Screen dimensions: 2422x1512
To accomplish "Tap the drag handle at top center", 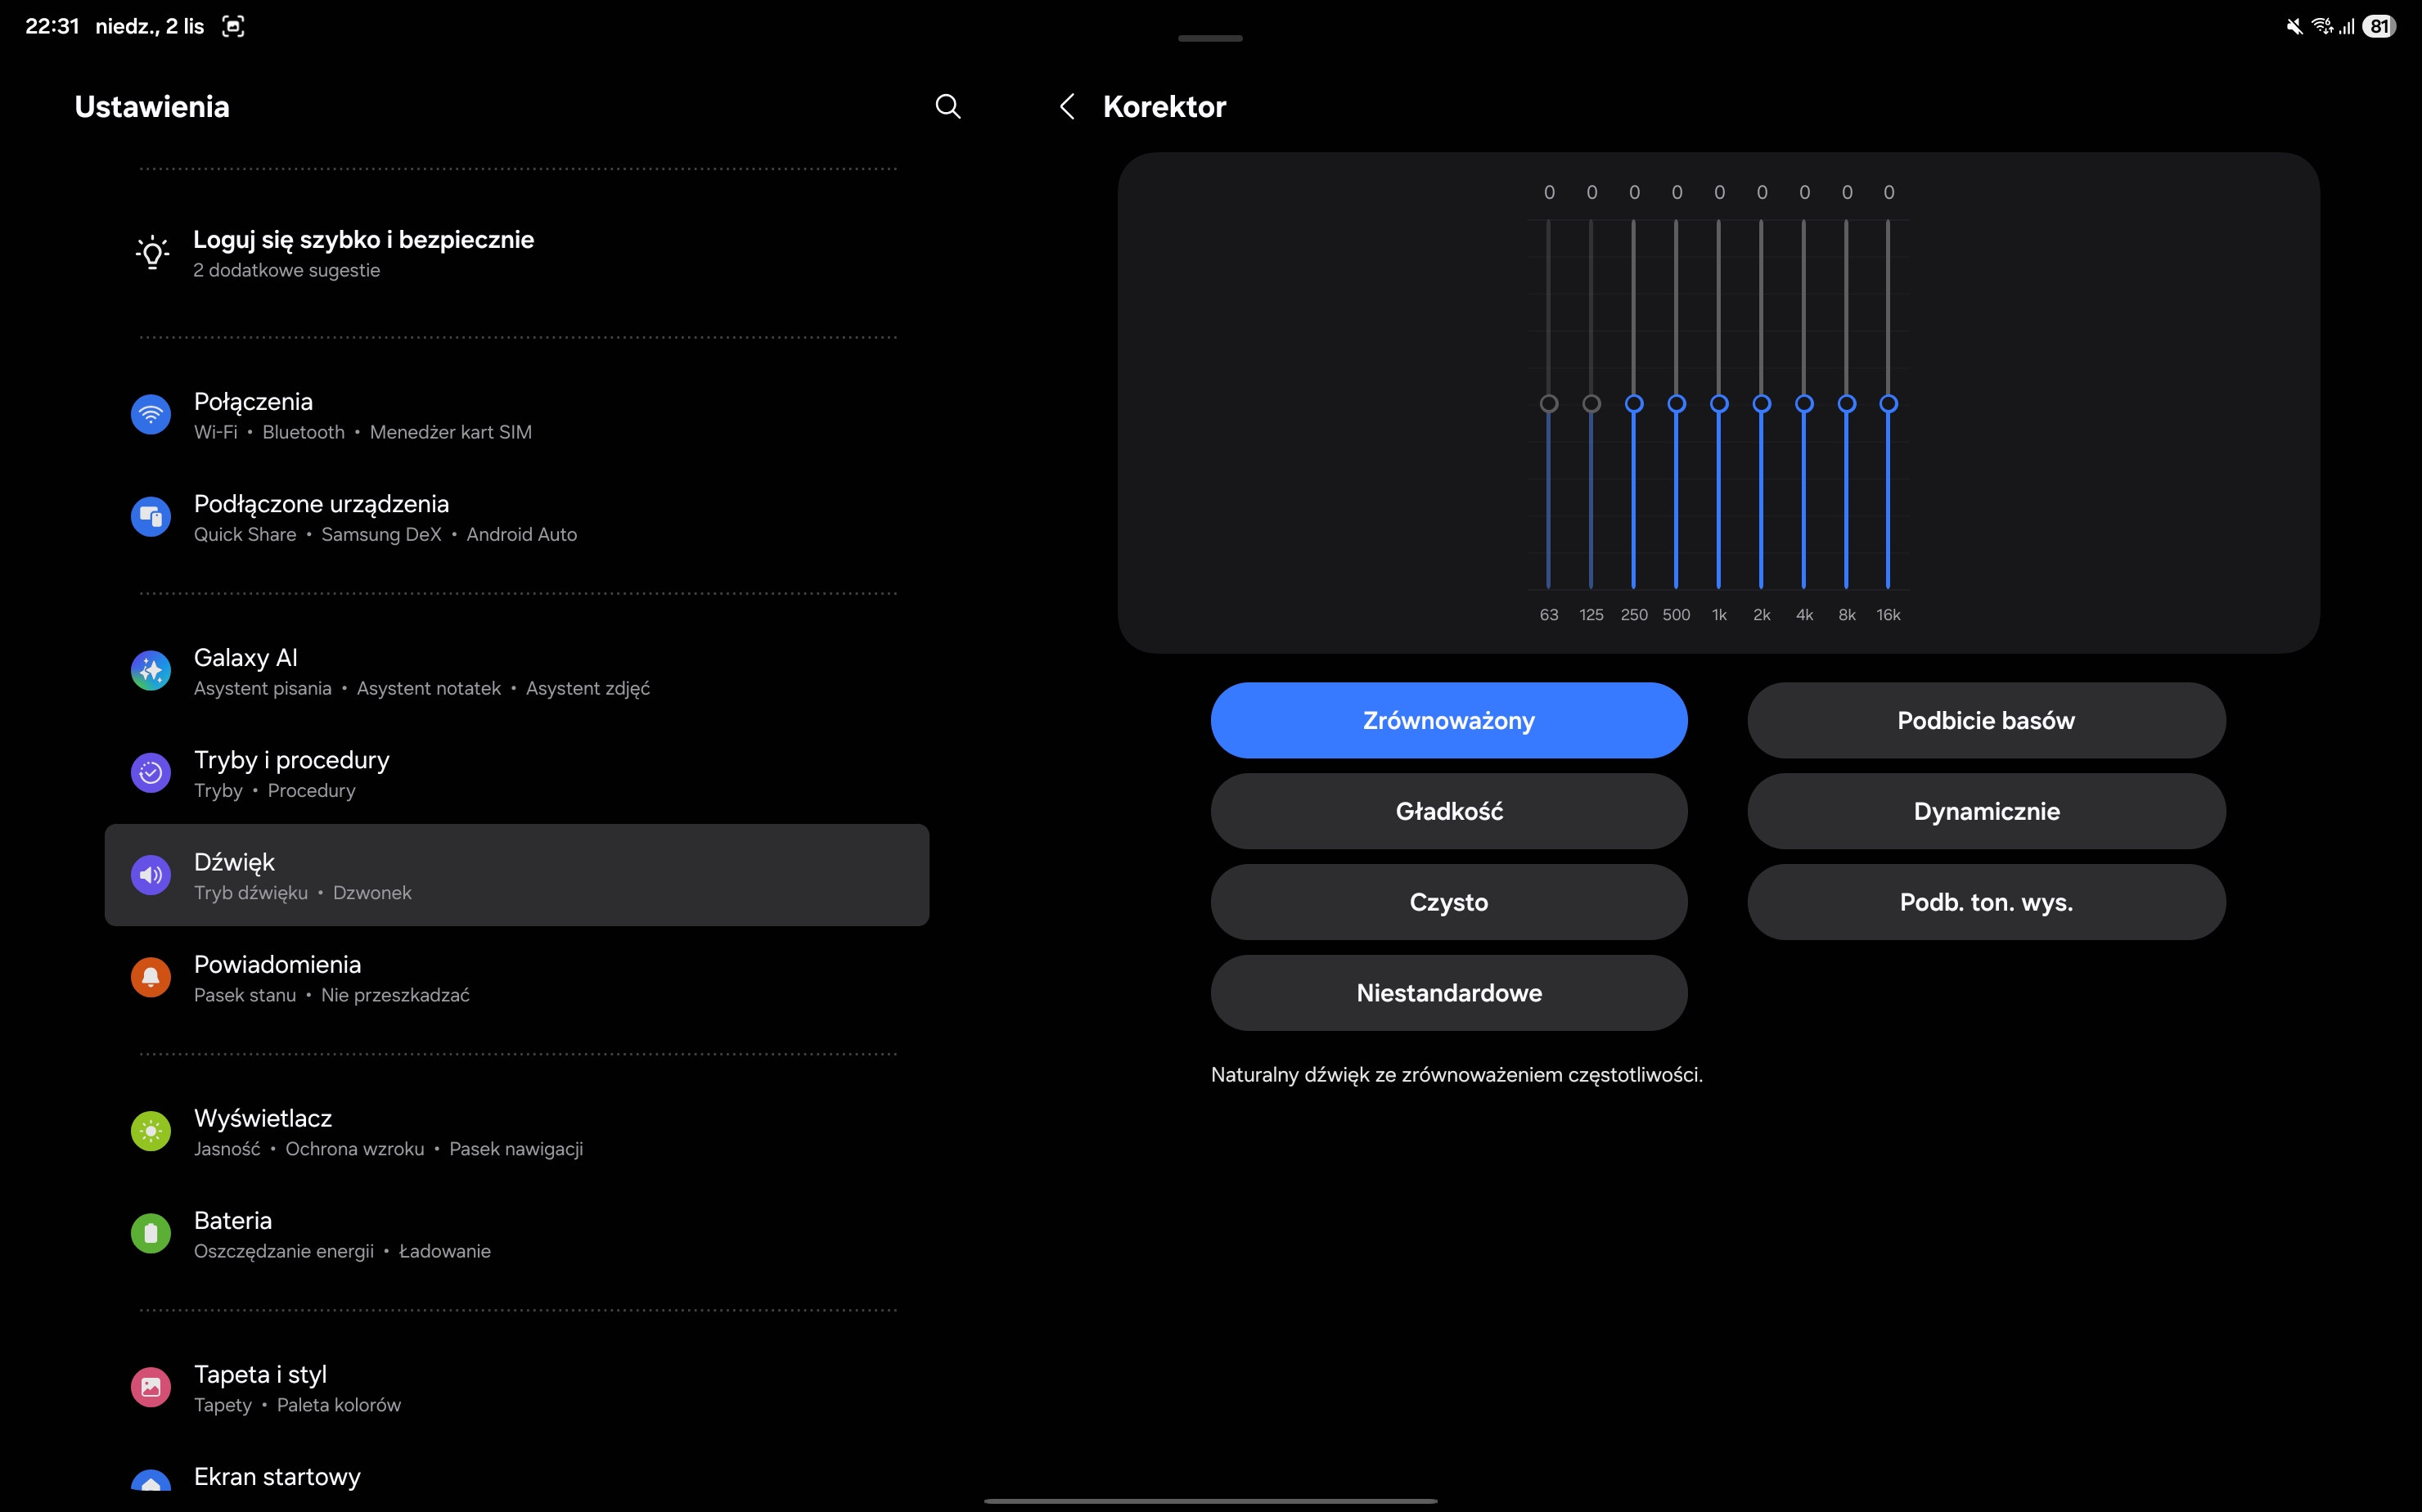I will (x=1210, y=38).
